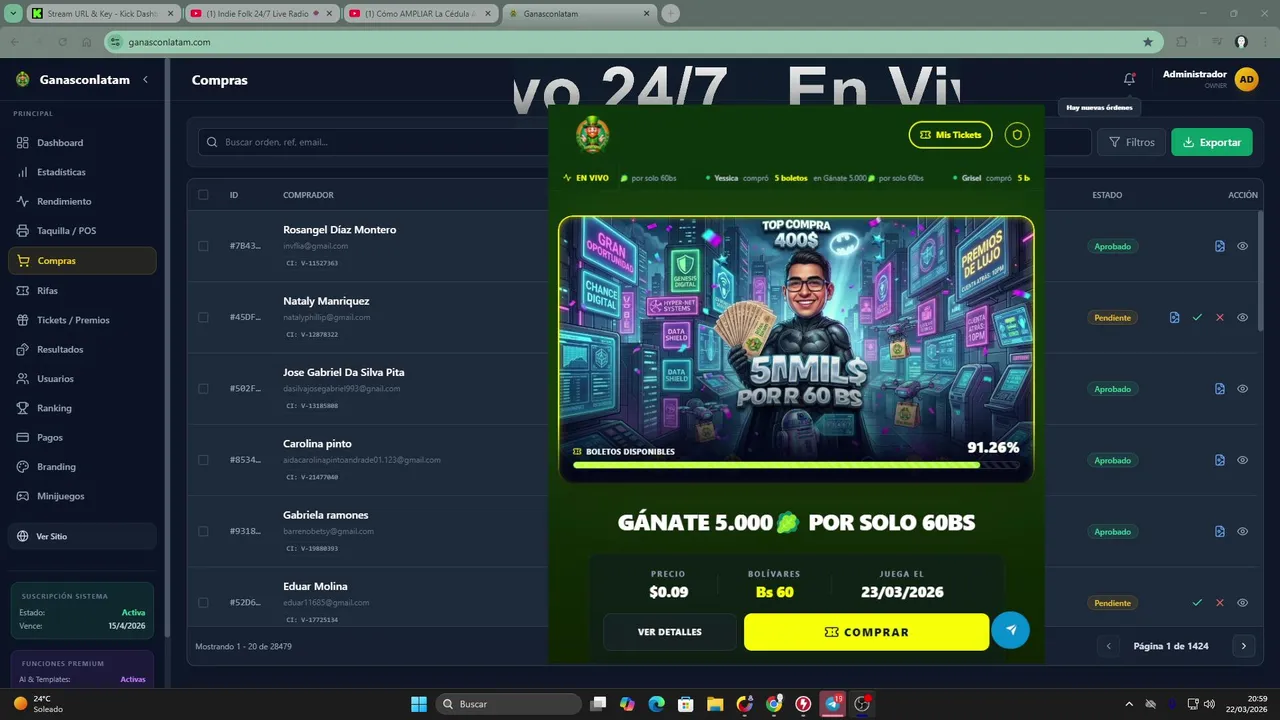Check the Gabriela ramones row checkbox

click(x=203, y=532)
